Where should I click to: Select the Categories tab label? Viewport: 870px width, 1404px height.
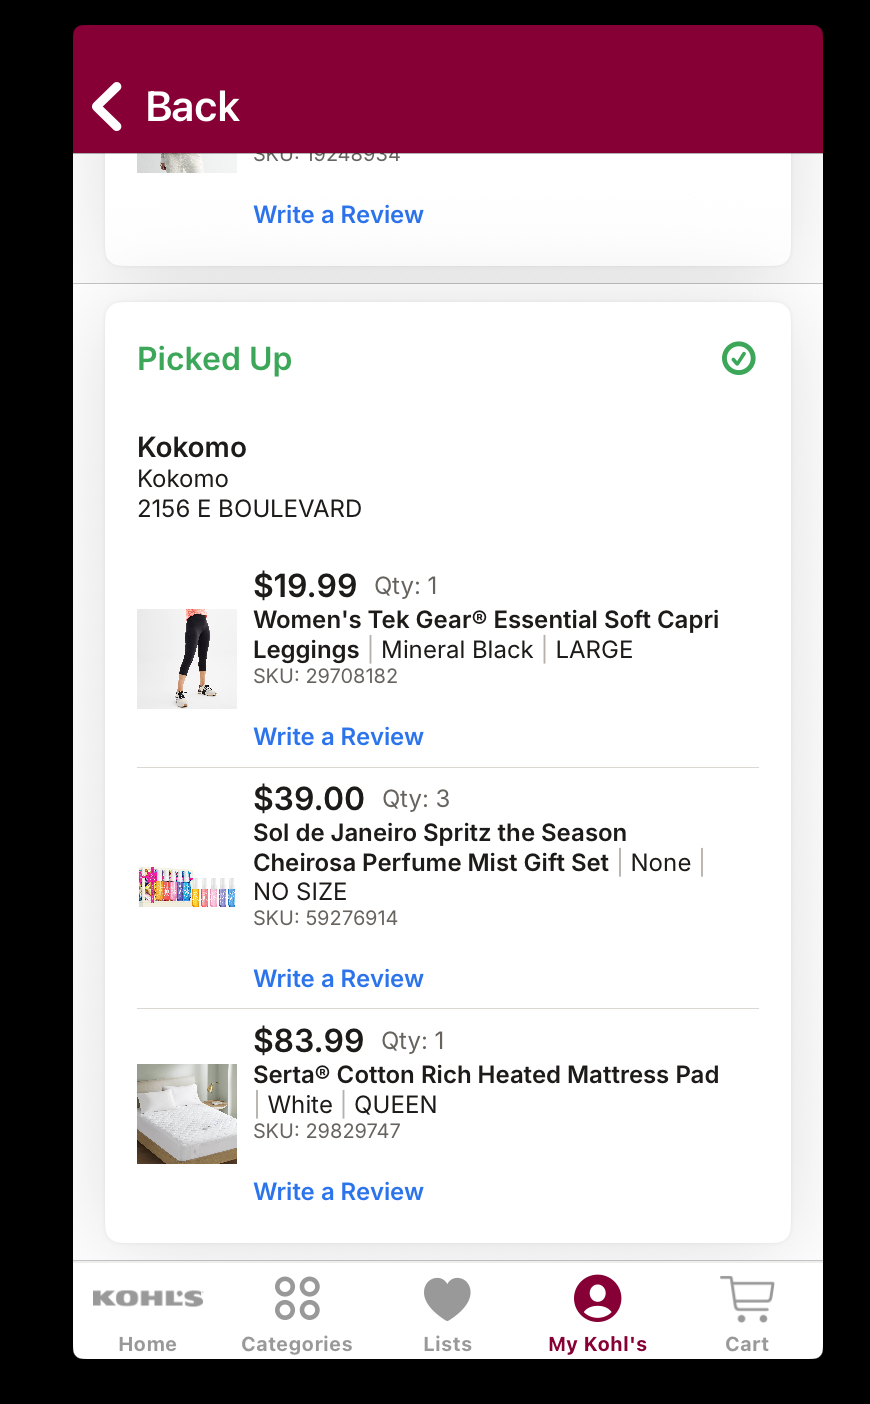[x=297, y=1344]
